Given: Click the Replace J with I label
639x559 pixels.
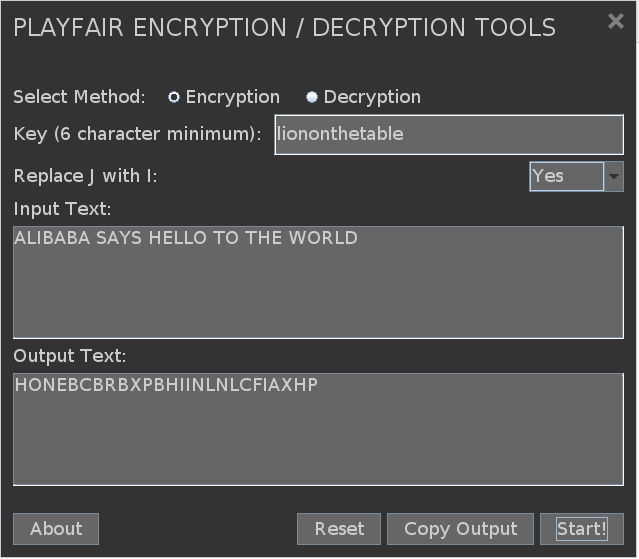Looking at the screenshot, I should pyautogui.click(x=86, y=176).
